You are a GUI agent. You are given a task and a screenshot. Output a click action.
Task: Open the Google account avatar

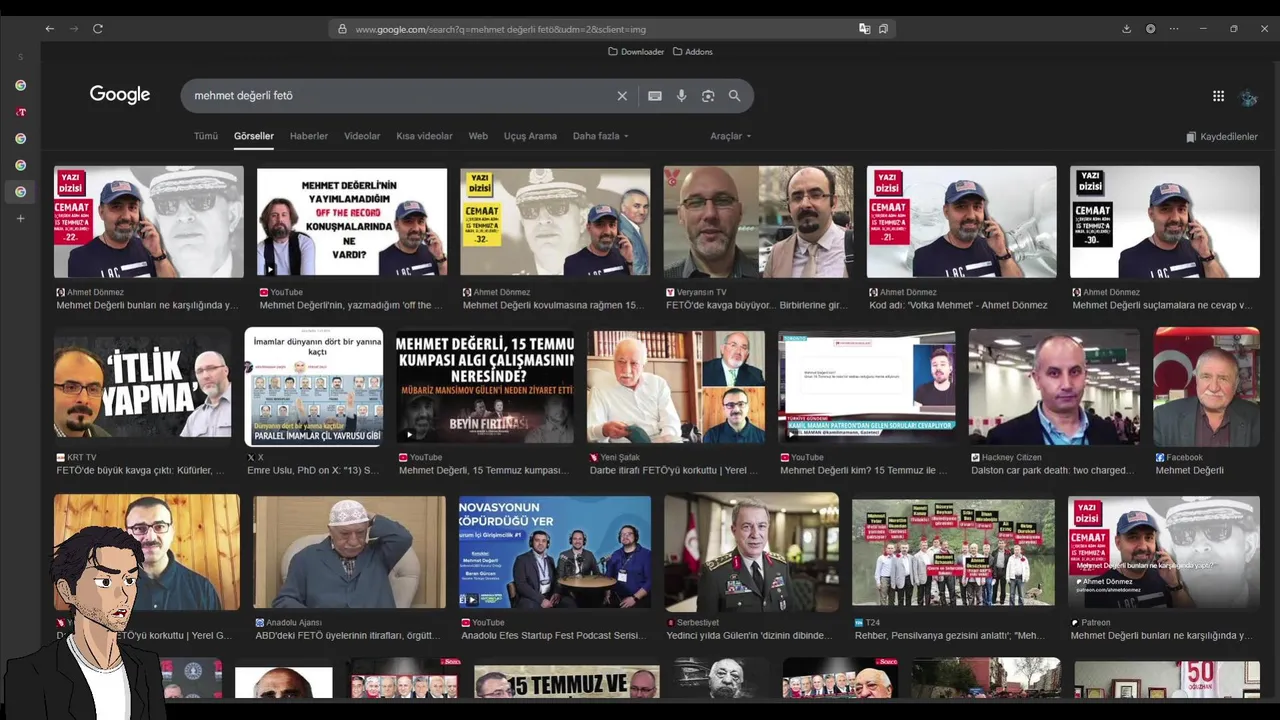[1248, 97]
